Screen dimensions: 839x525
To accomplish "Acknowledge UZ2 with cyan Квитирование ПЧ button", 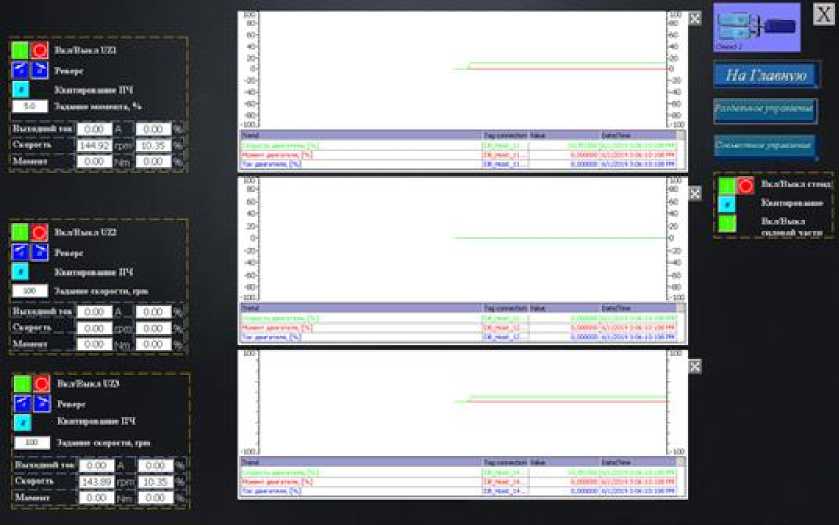I will coord(20,271).
